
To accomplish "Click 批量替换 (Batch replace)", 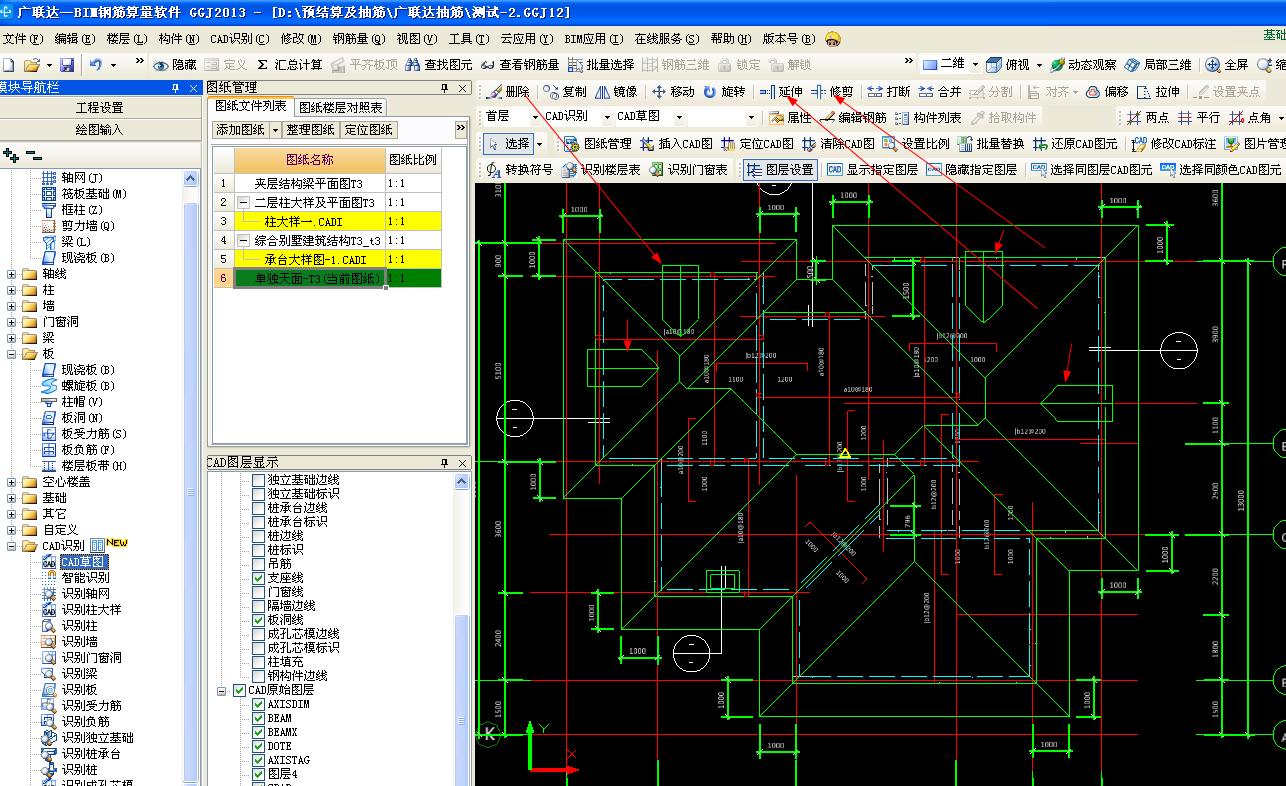I will coord(991,143).
